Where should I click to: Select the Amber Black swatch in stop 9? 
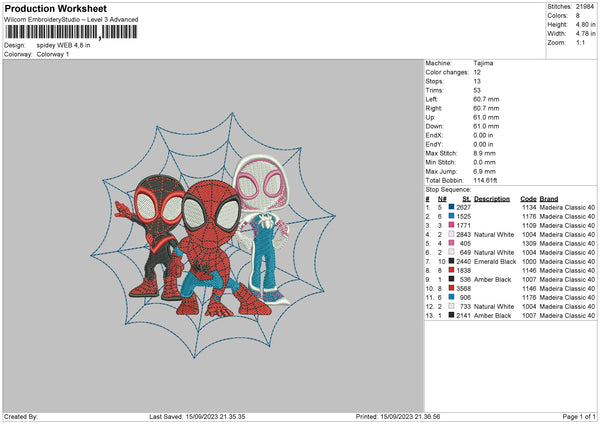point(453,279)
